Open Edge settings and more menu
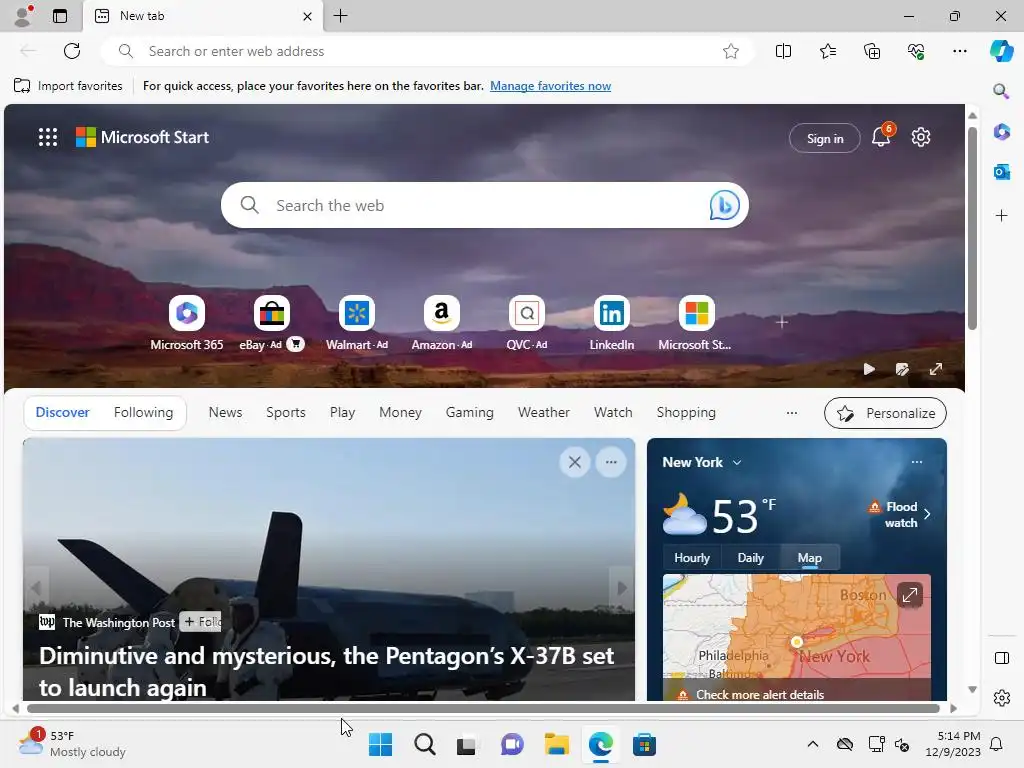 point(959,51)
